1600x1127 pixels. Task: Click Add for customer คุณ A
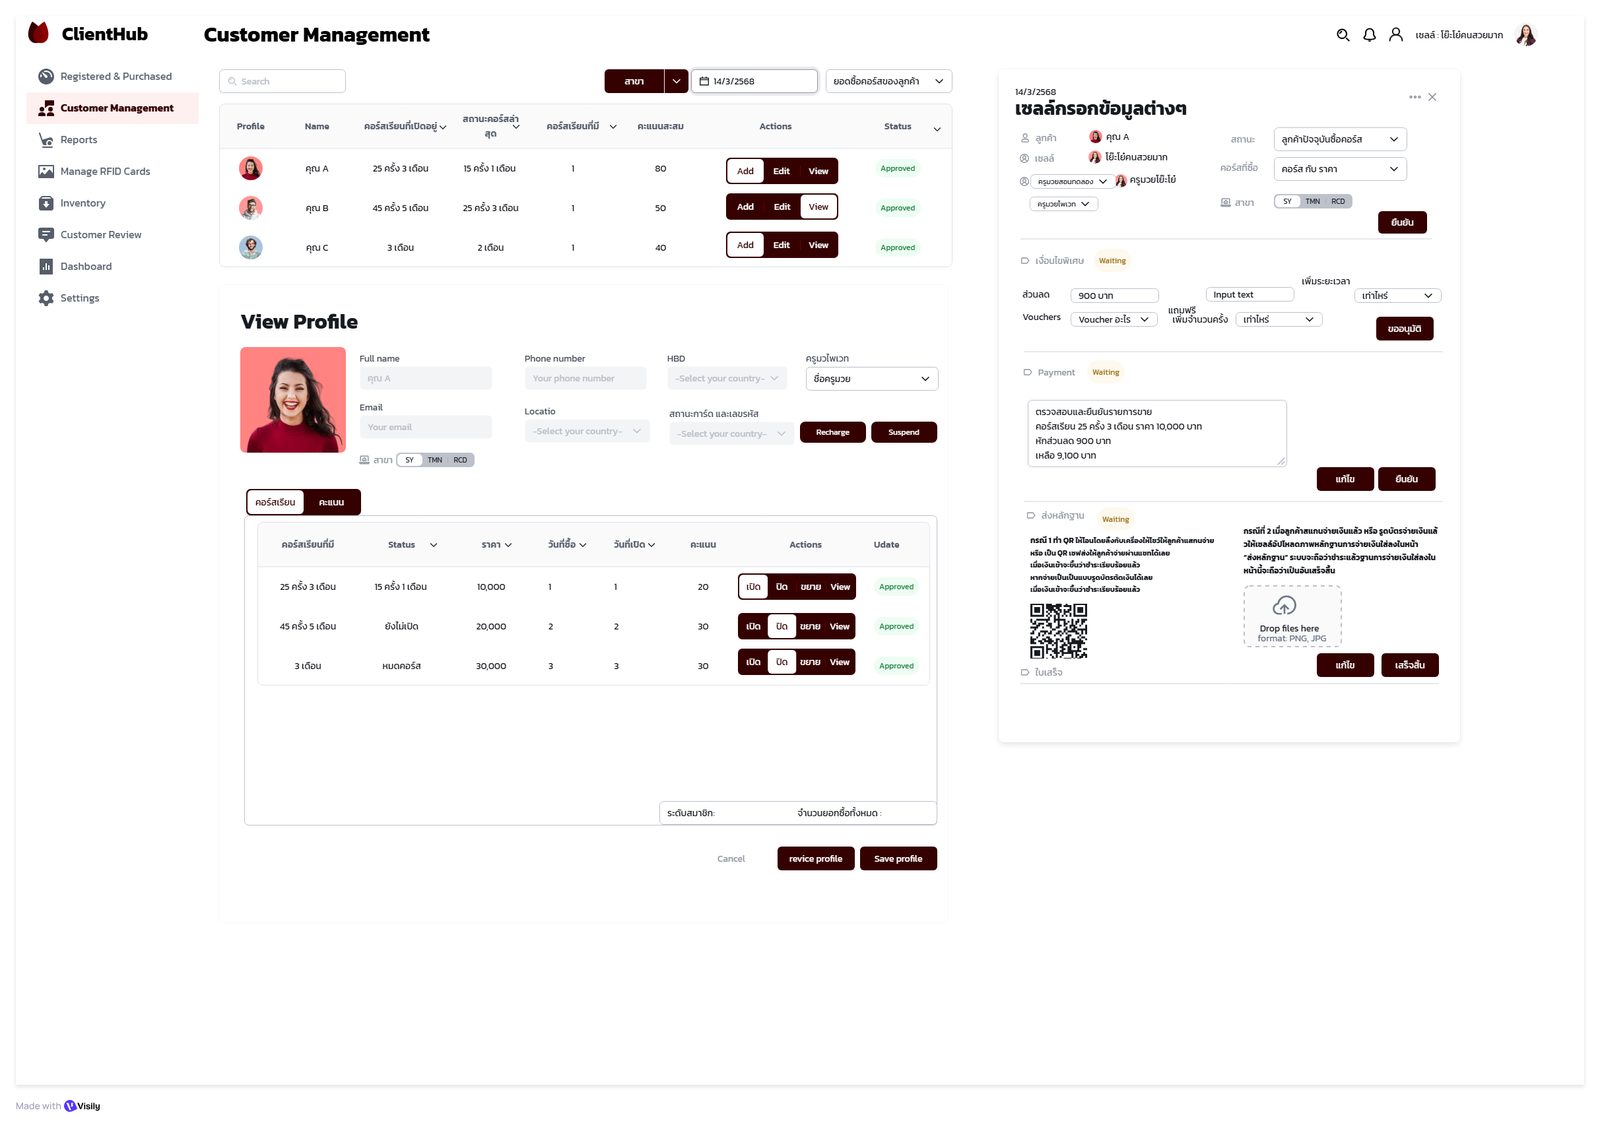coord(746,171)
